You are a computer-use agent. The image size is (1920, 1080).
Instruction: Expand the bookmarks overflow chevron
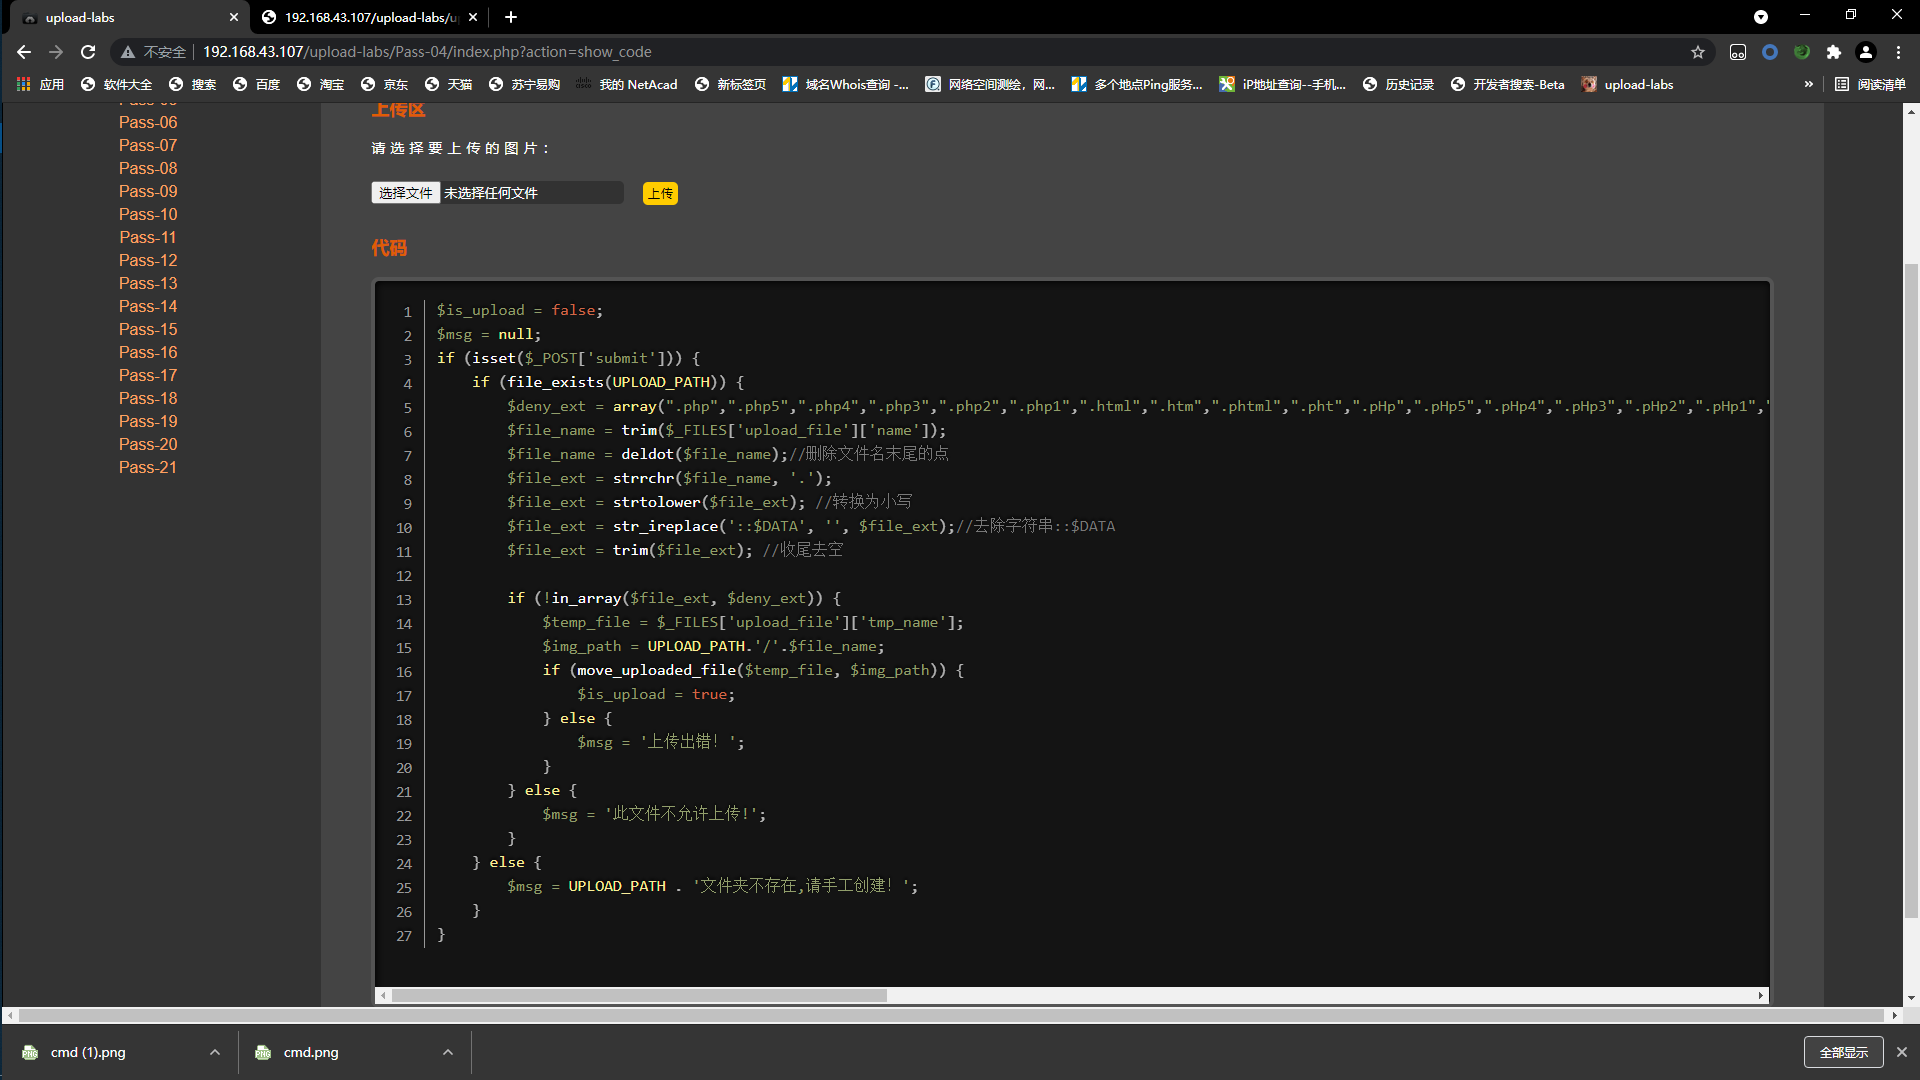(1808, 85)
